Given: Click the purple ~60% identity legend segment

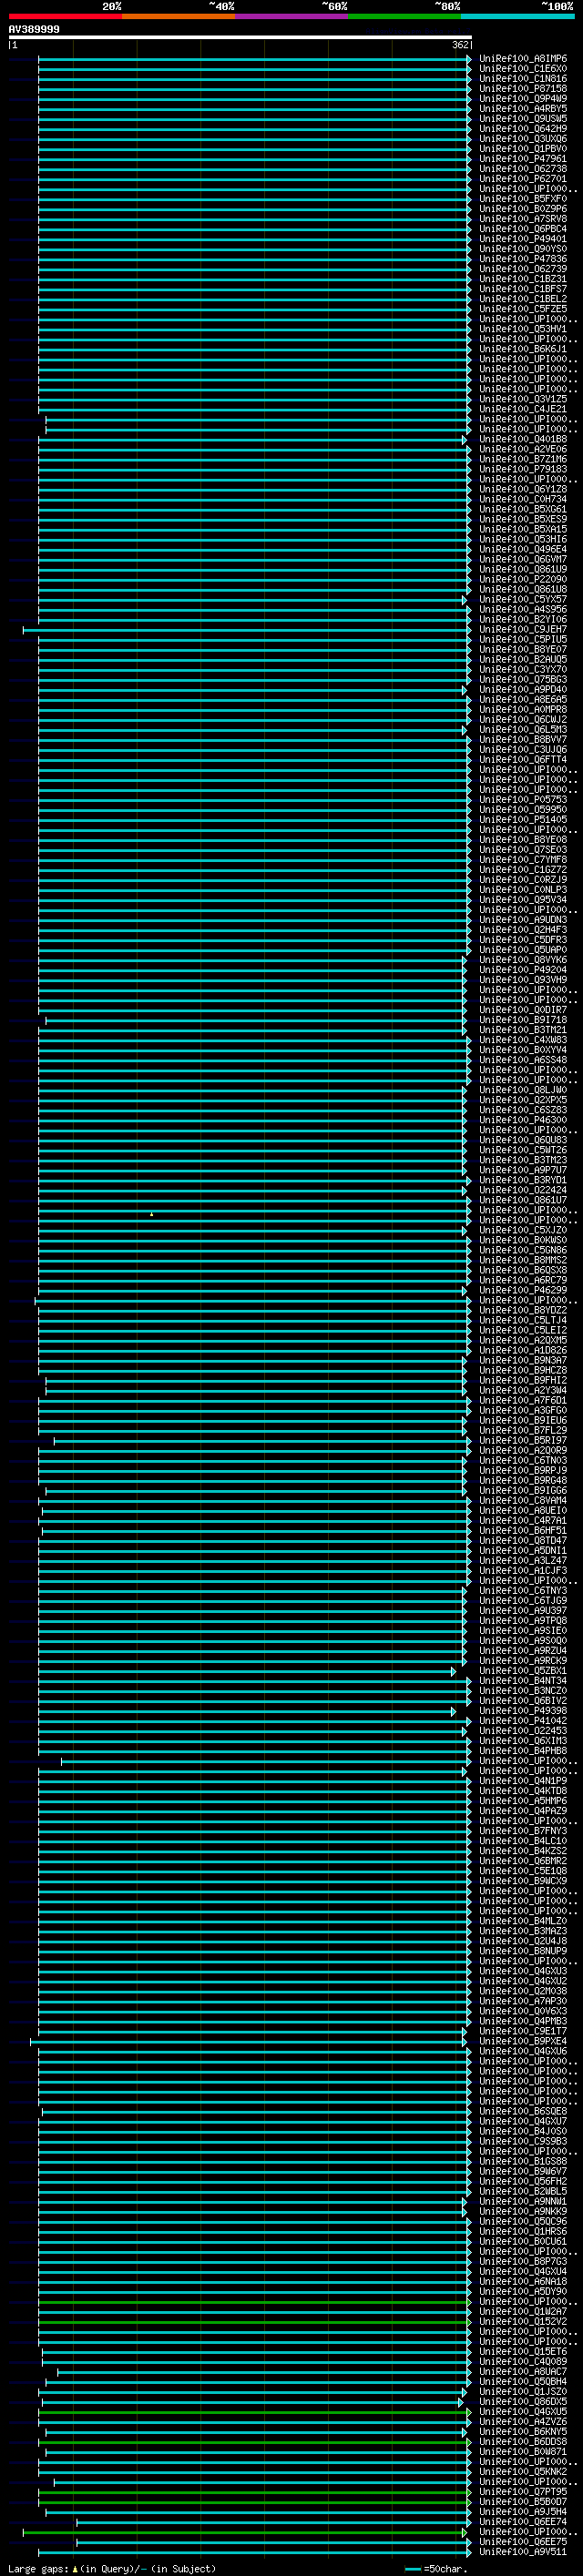Looking at the screenshot, I should [291, 16].
